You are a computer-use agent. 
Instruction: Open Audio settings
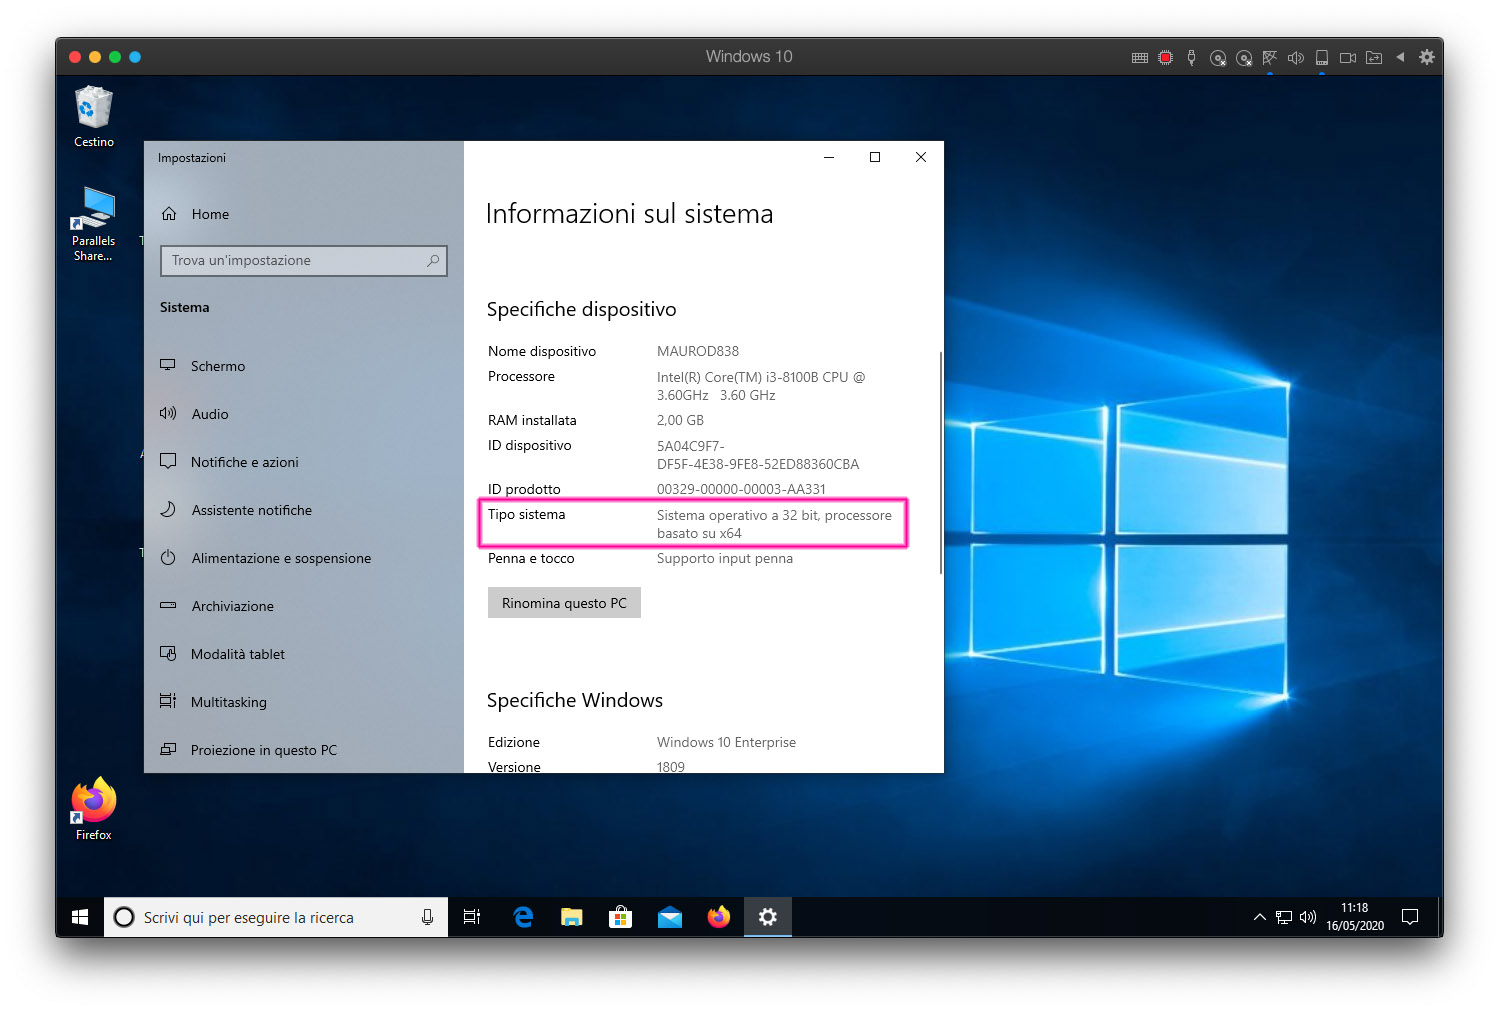(x=304, y=414)
